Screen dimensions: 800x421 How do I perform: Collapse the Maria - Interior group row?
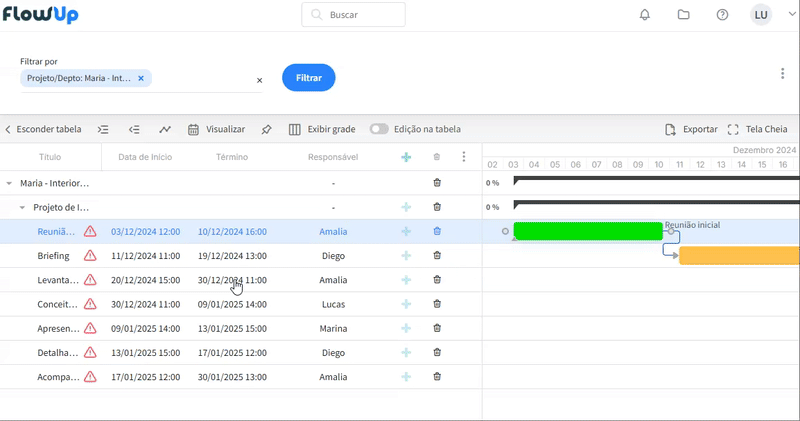[x=9, y=183]
